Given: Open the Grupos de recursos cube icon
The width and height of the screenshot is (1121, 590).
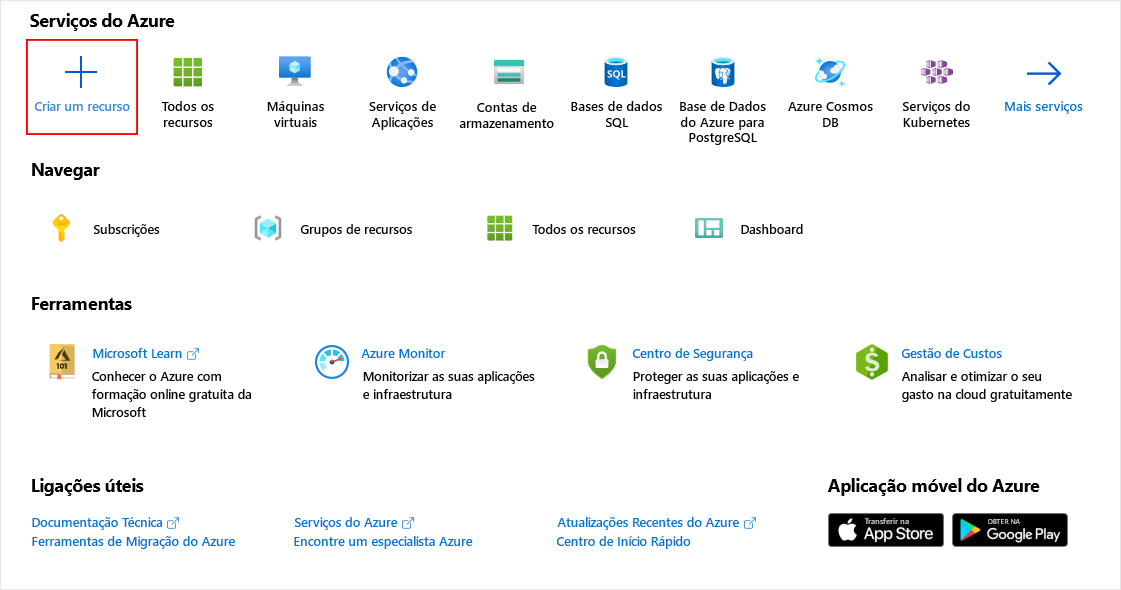Looking at the screenshot, I should click(x=268, y=228).
